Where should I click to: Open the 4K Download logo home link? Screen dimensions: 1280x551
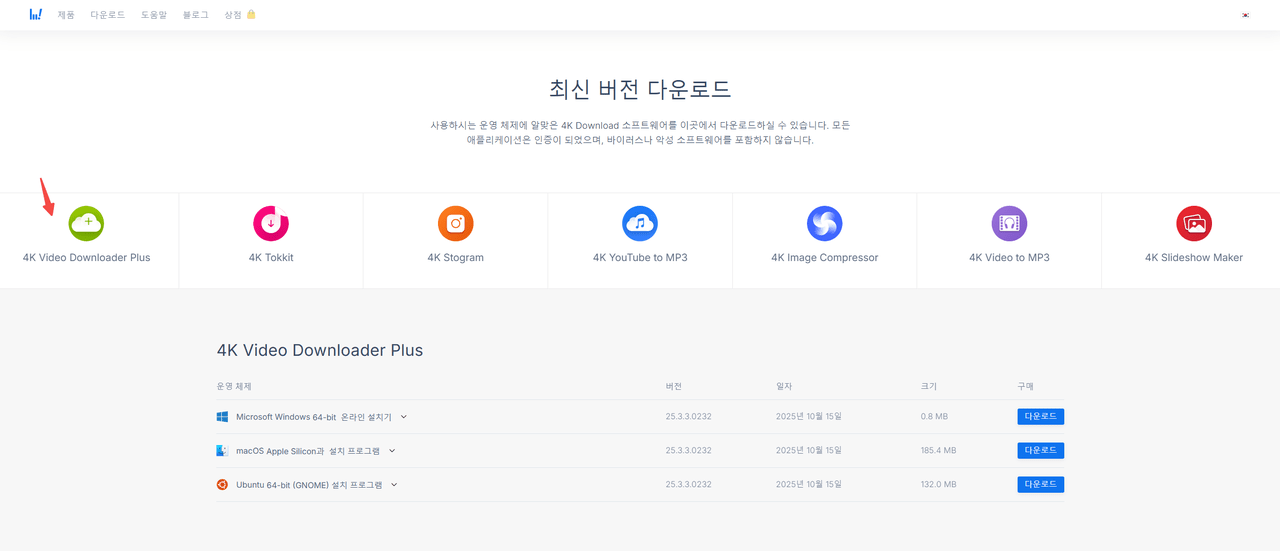(x=36, y=14)
